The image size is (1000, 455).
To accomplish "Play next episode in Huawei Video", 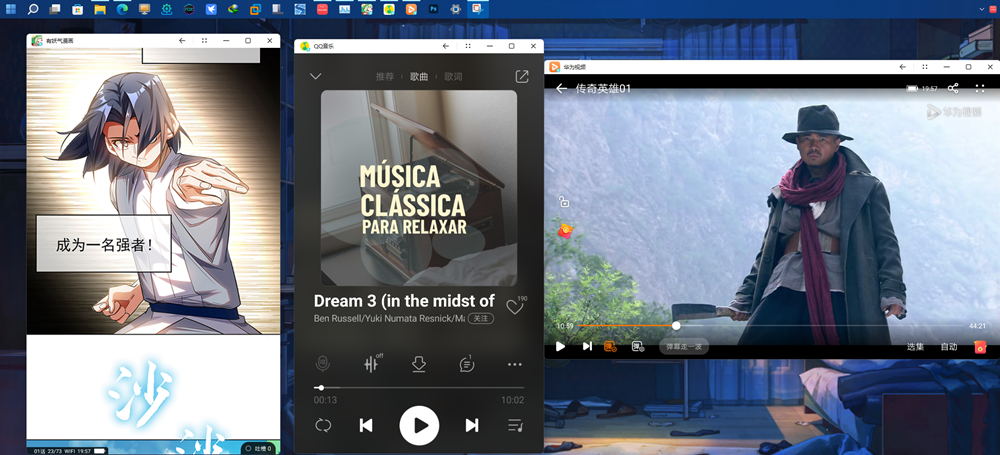I will [x=587, y=347].
